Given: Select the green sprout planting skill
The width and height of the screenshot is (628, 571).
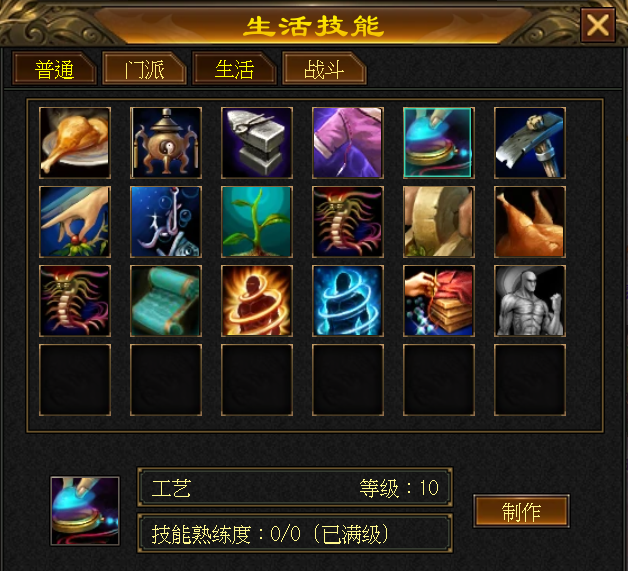Looking at the screenshot, I should 257,221.
